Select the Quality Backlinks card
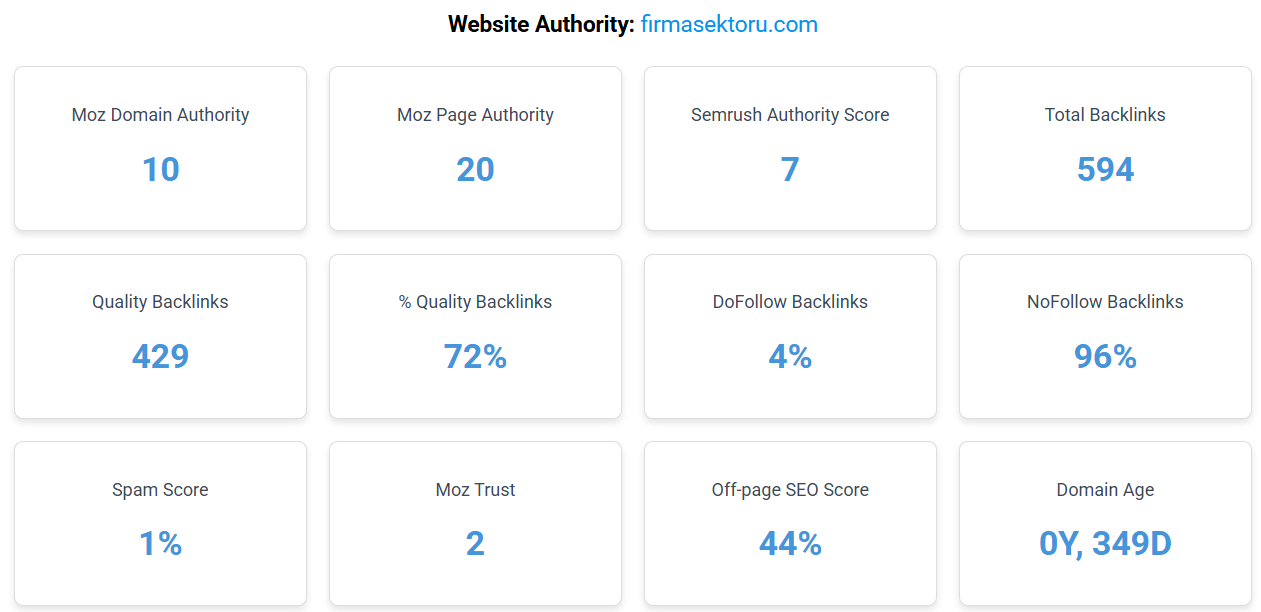Viewport: 1261px width, 612px height. (x=160, y=336)
